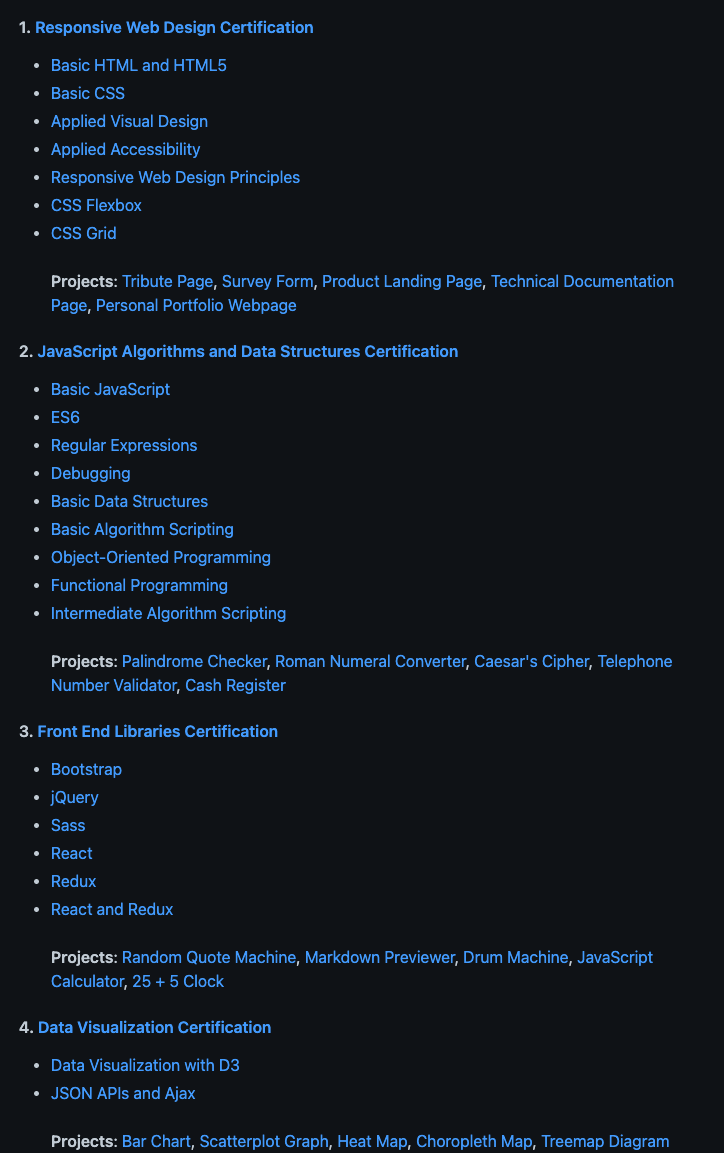The image size is (724, 1153).
Task: Open the CSS Flexbox link
Action: click(96, 205)
